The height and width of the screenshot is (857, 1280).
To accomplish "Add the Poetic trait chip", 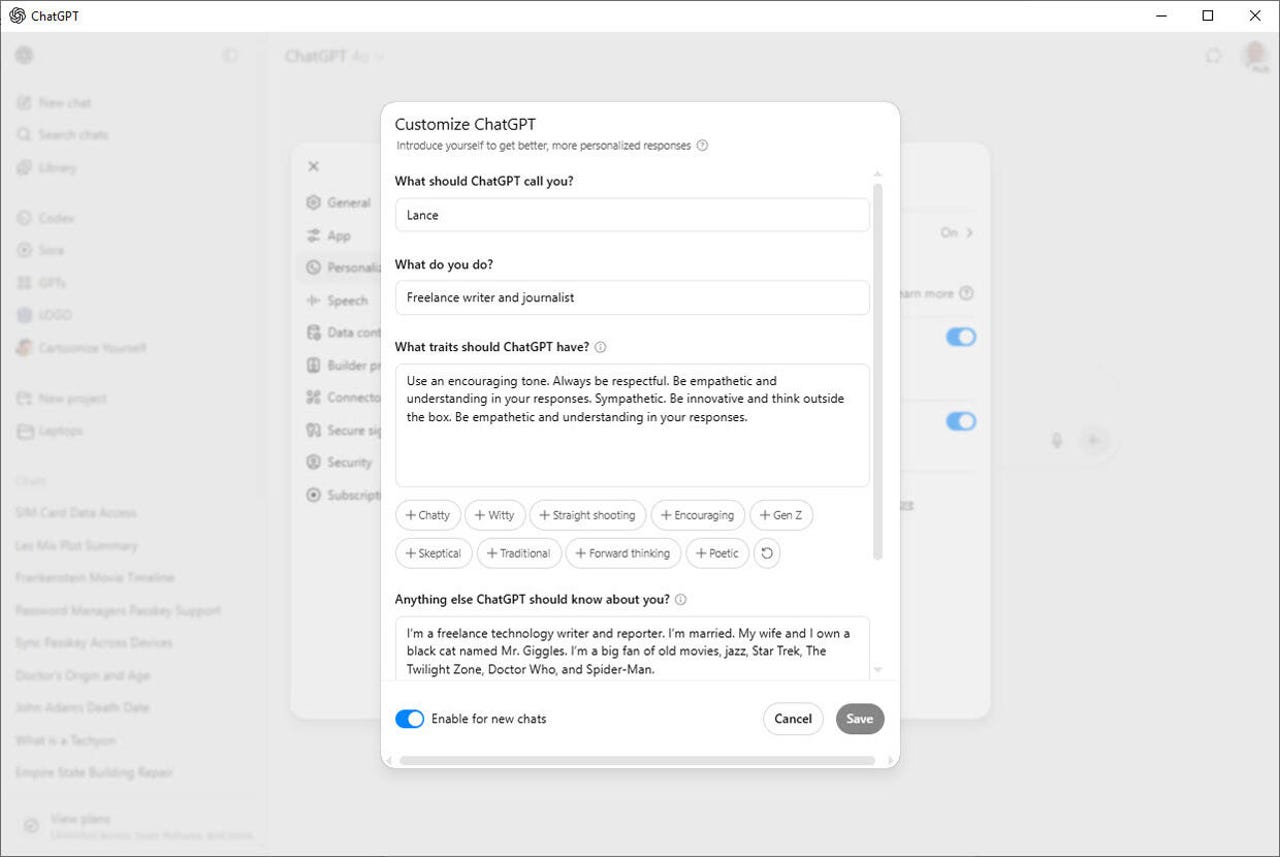I will coord(717,553).
